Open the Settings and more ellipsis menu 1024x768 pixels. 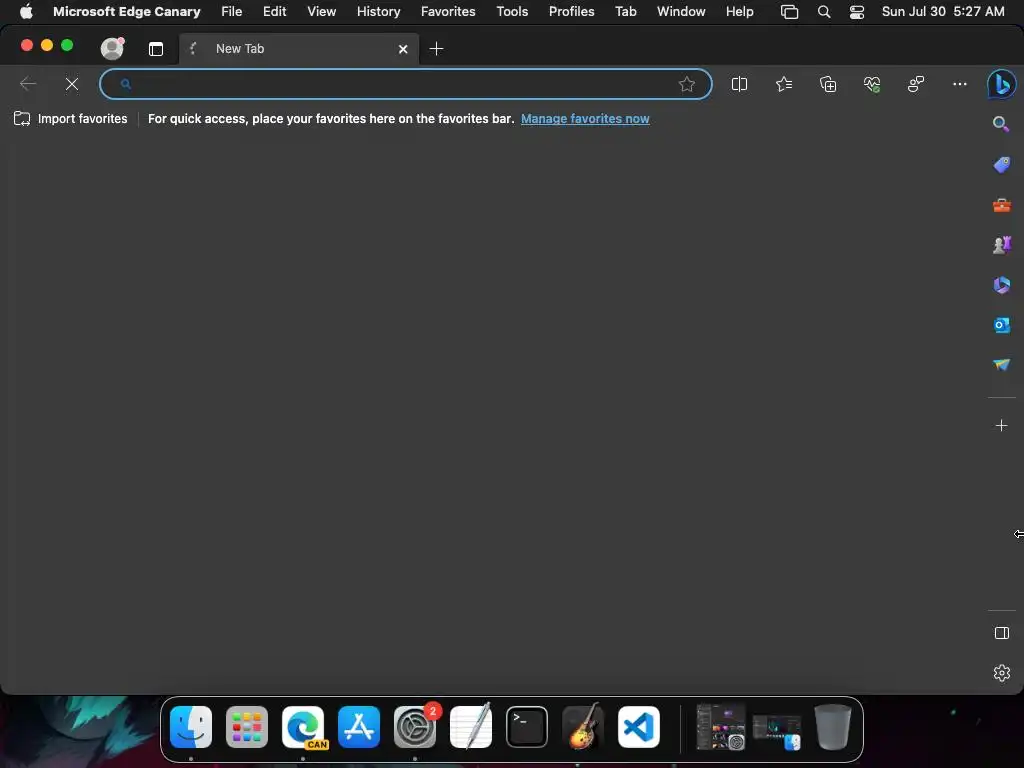coord(959,84)
